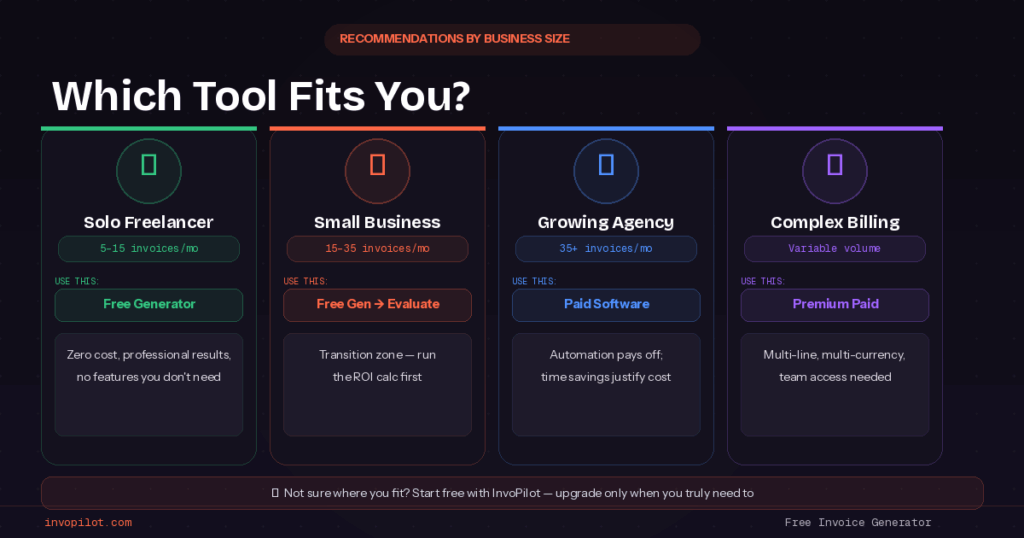Open the invopilot.com link
1024x538 pixels.
(88, 523)
